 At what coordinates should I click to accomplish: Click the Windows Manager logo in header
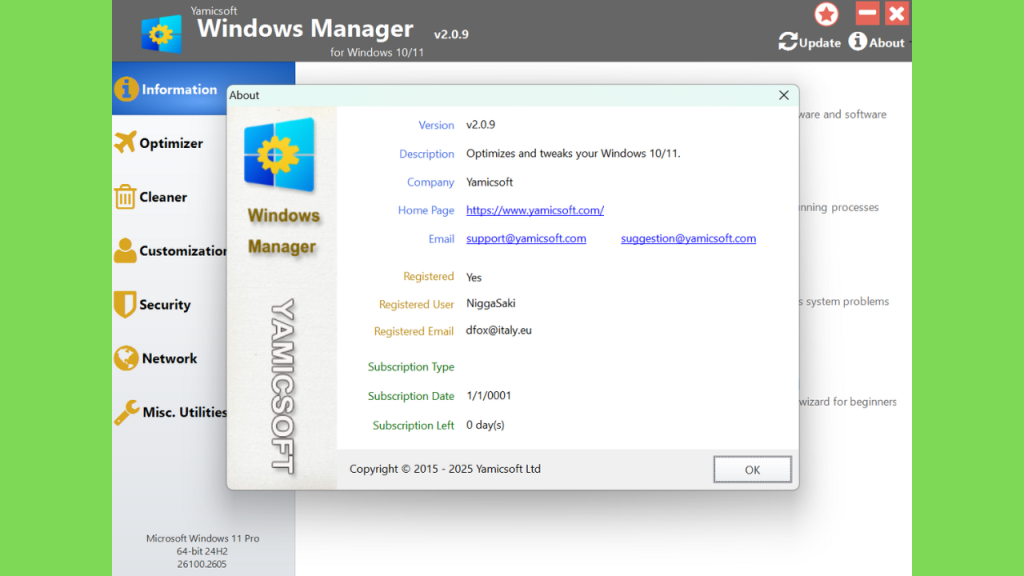click(161, 33)
